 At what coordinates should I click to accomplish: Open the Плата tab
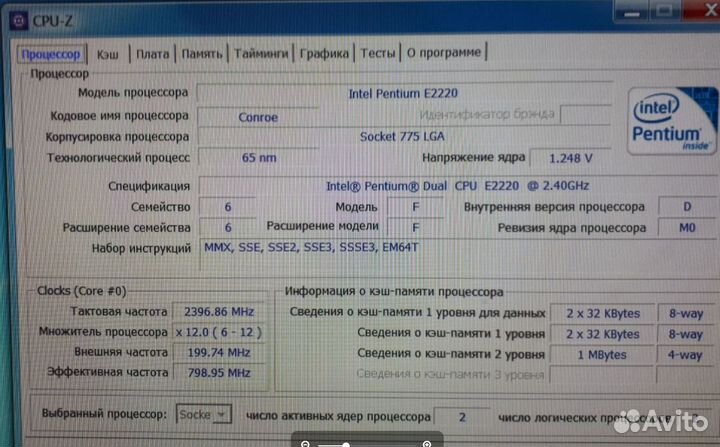click(x=152, y=54)
